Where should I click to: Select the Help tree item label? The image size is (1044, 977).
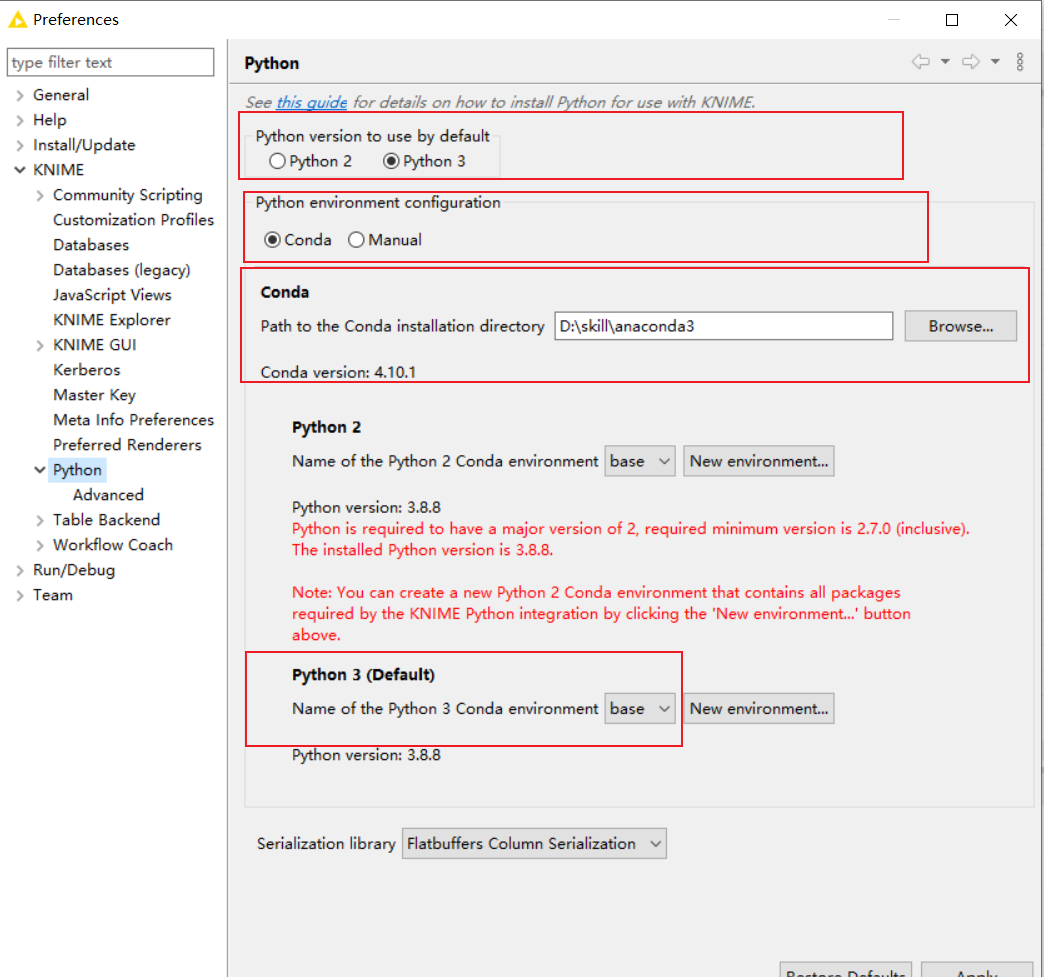pyautogui.click(x=50, y=121)
